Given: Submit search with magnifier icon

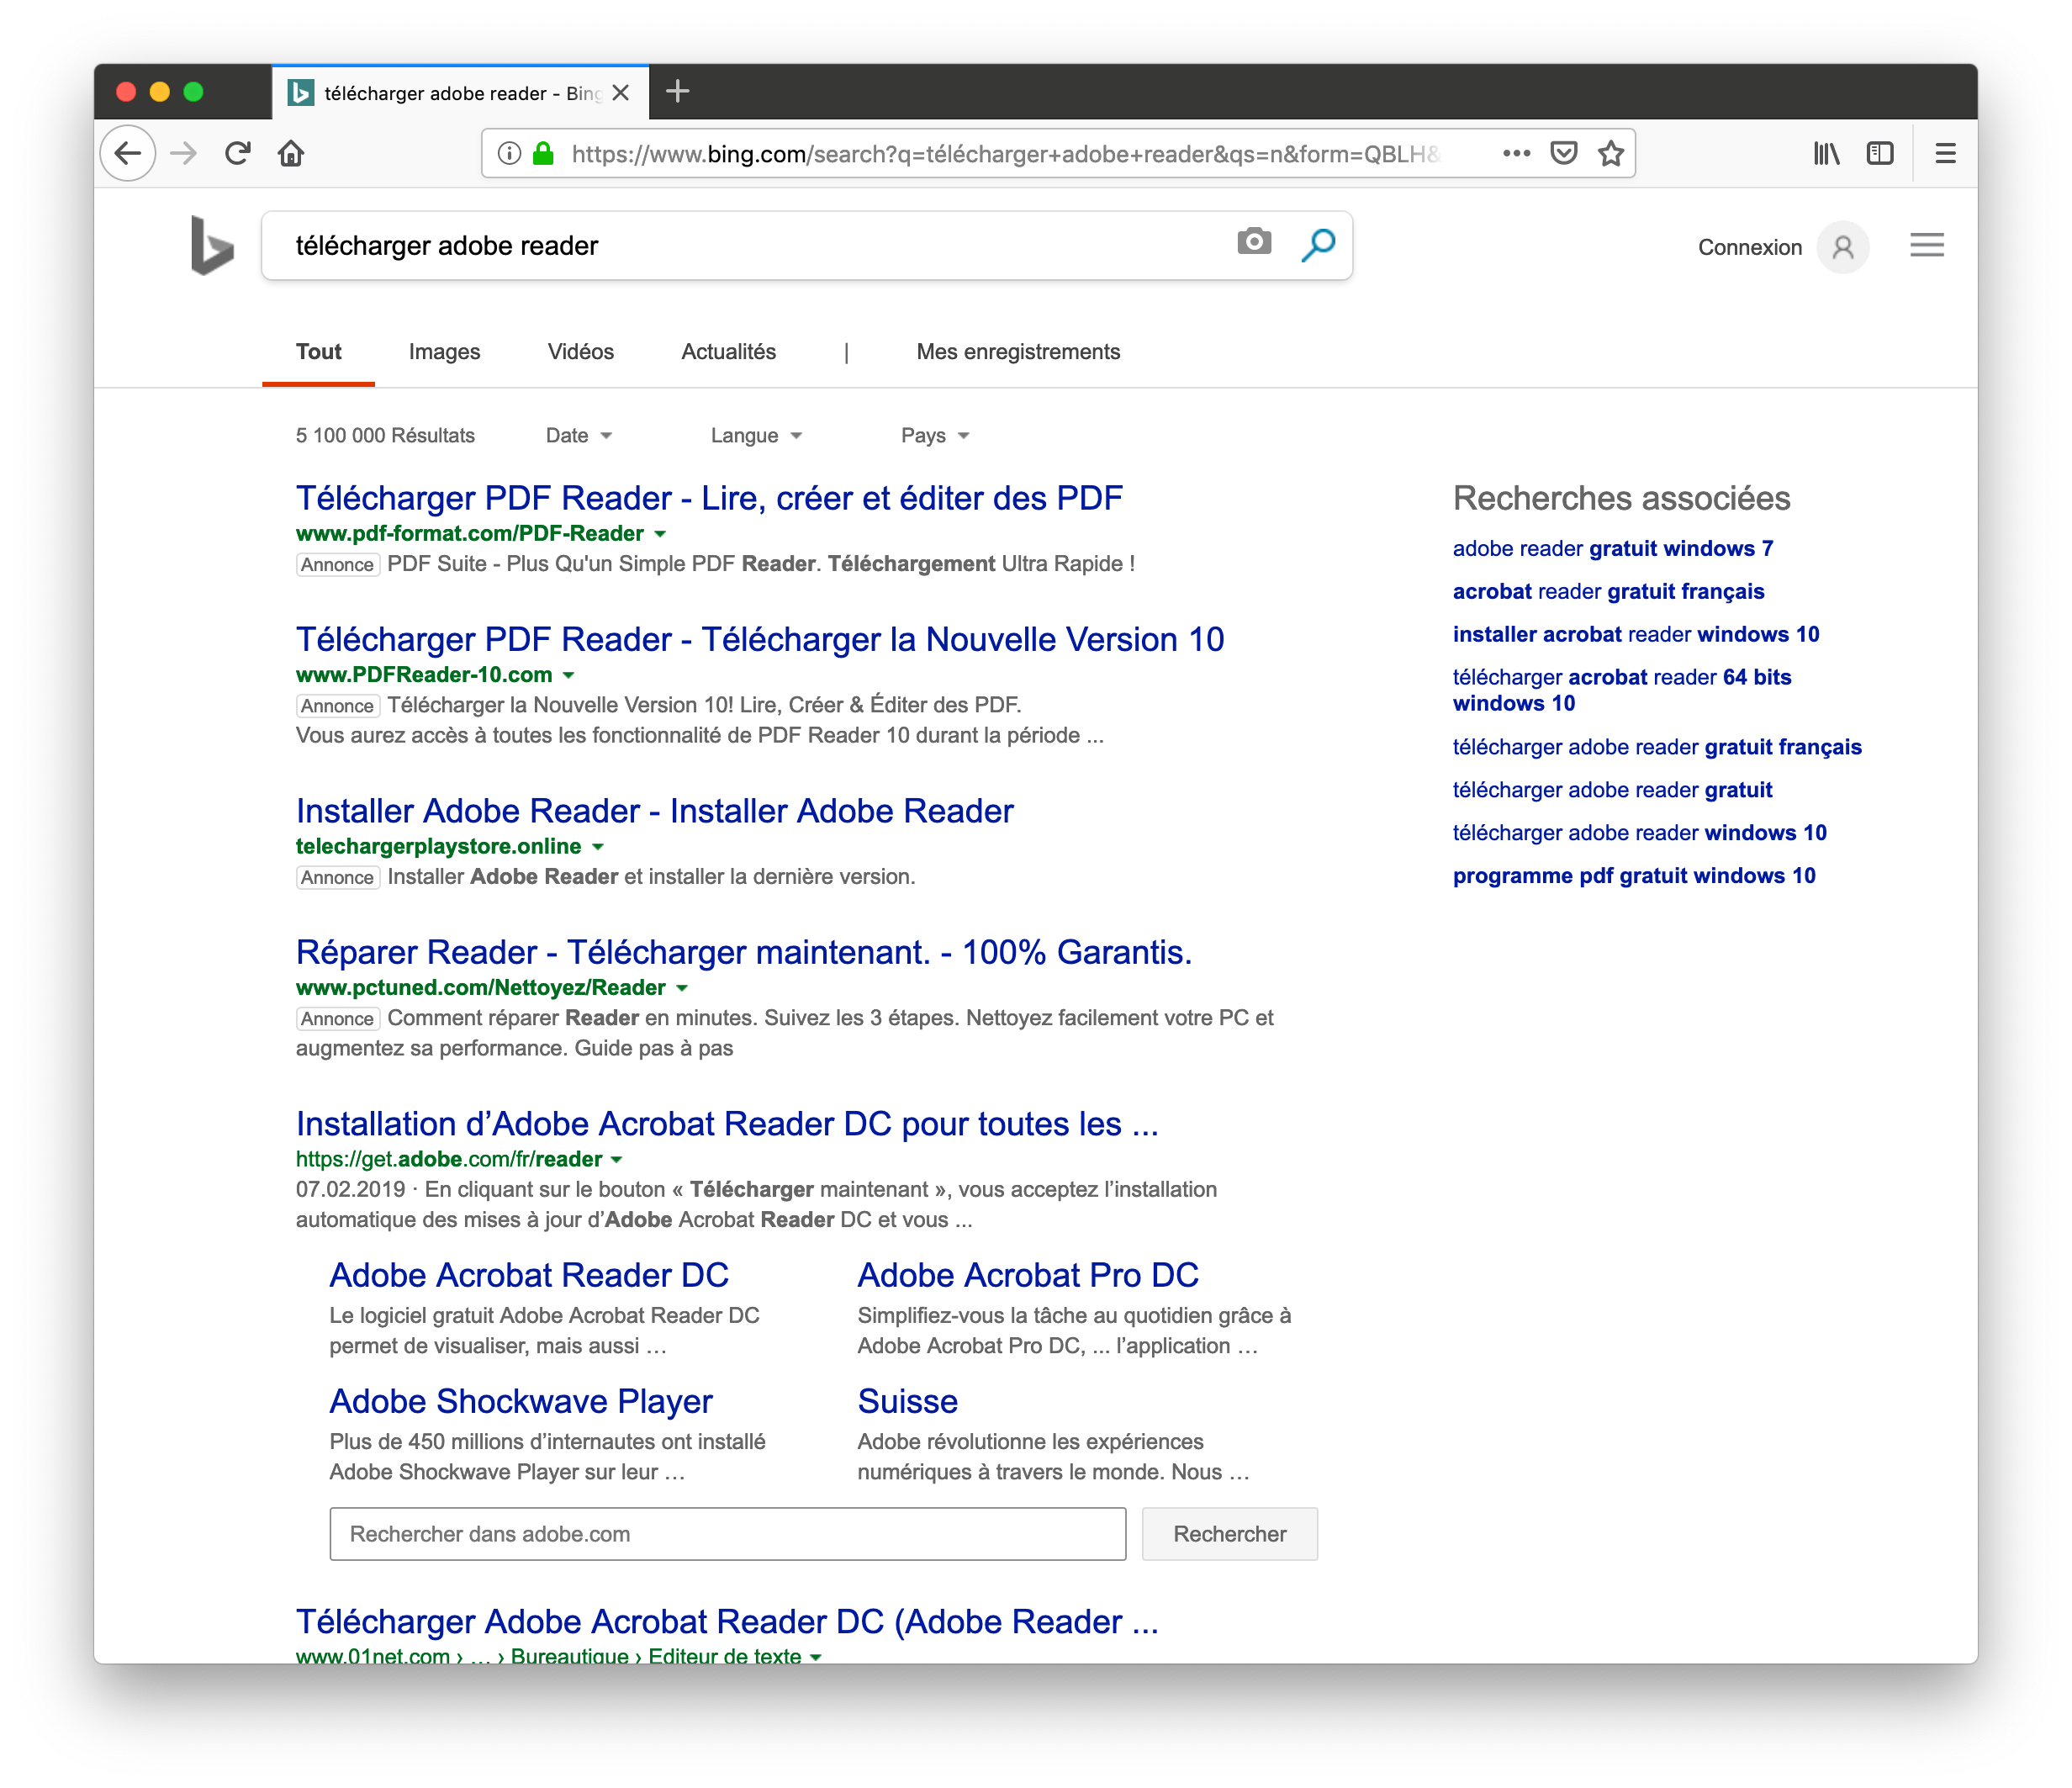Looking at the screenshot, I should click(x=1318, y=244).
